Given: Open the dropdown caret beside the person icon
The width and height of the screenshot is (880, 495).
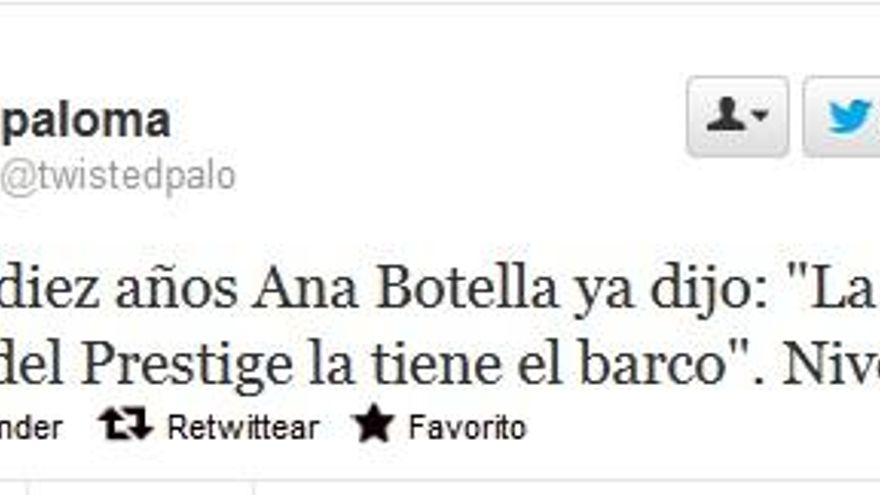Looking at the screenshot, I should [760, 115].
